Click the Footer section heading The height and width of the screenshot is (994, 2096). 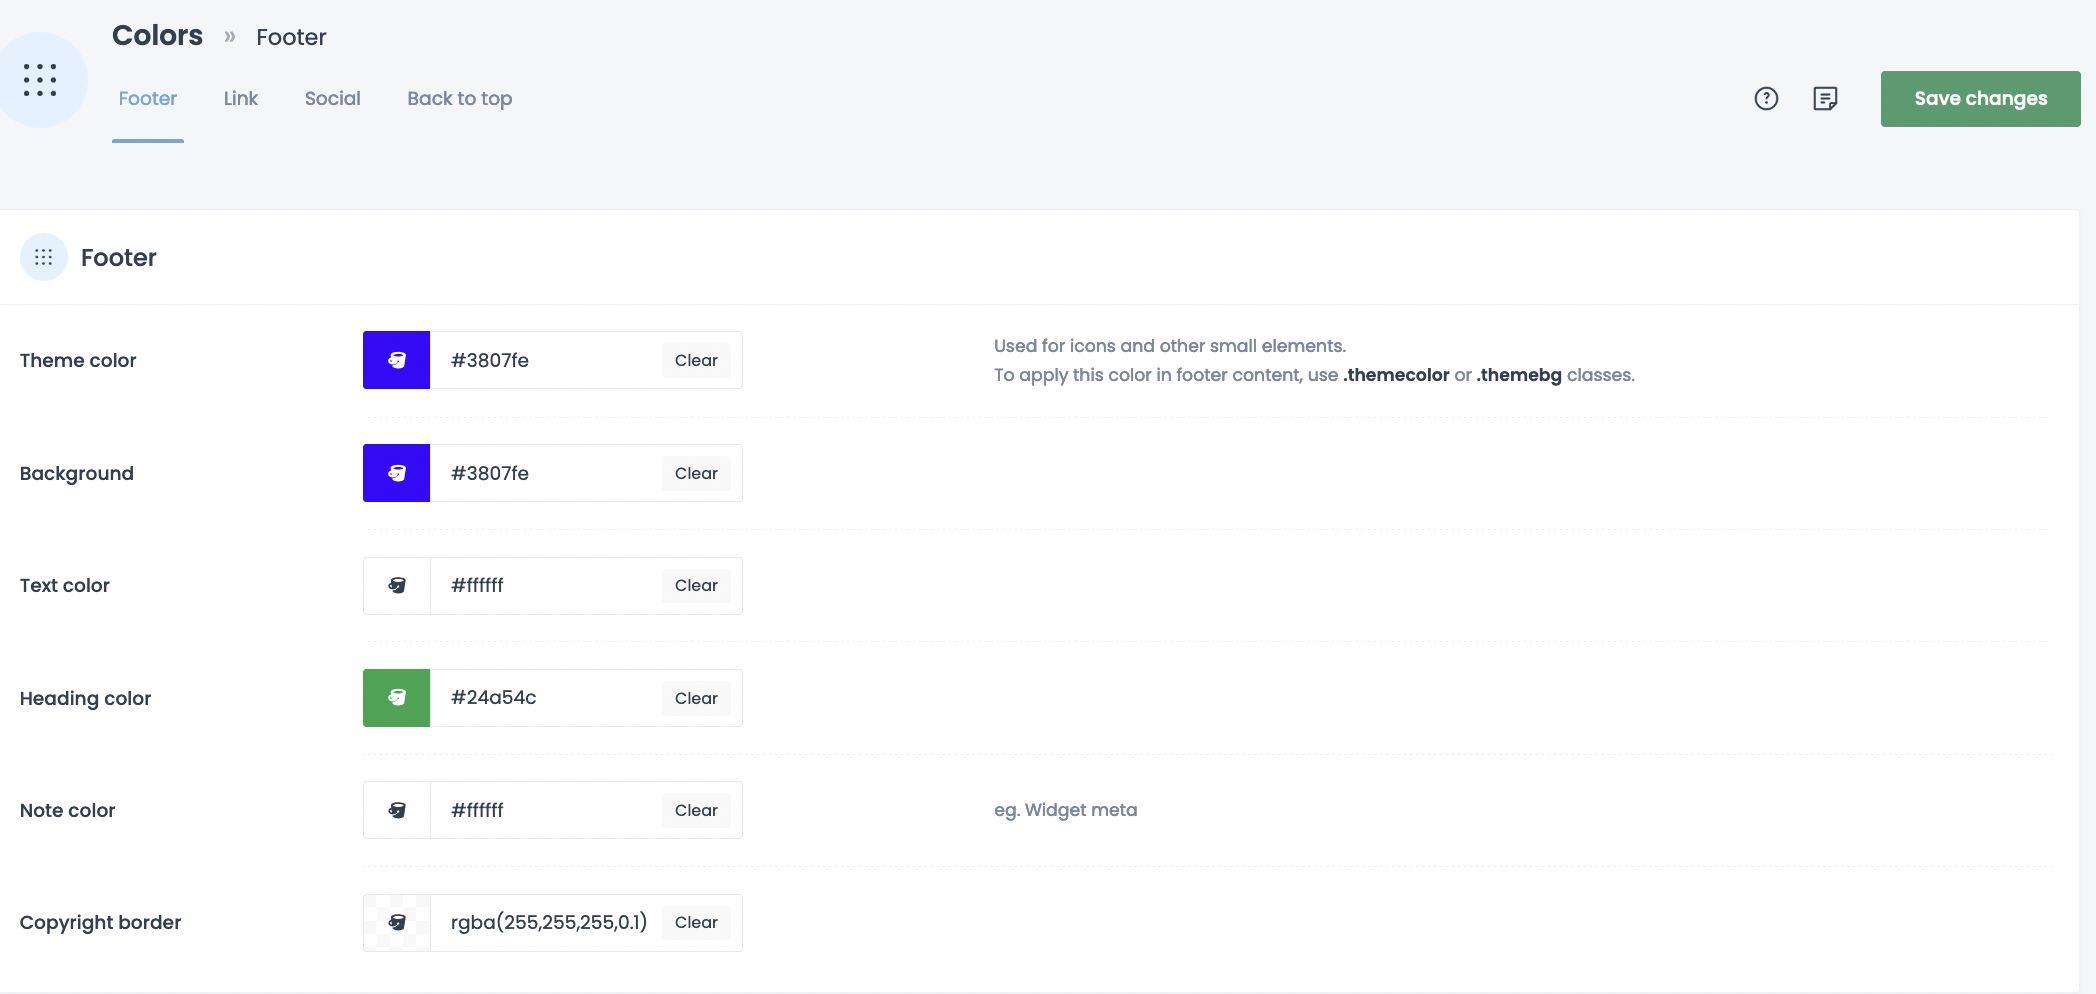point(119,257)
